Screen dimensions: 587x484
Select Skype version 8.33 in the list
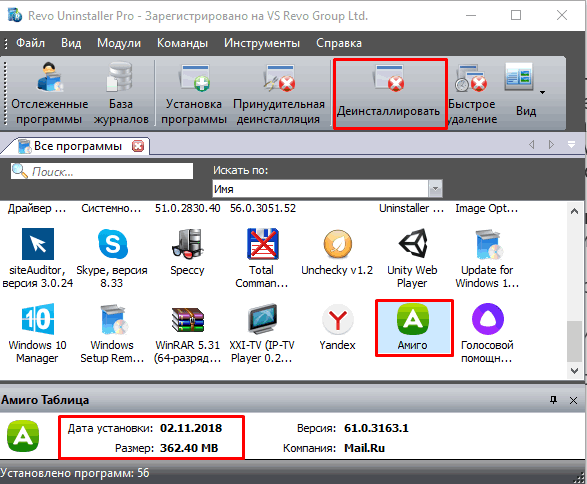[x=112, y=258]
